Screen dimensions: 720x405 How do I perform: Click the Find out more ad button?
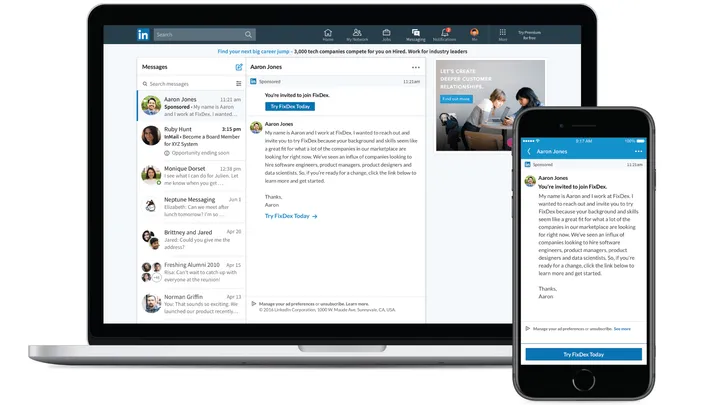[x=456, y=99]
